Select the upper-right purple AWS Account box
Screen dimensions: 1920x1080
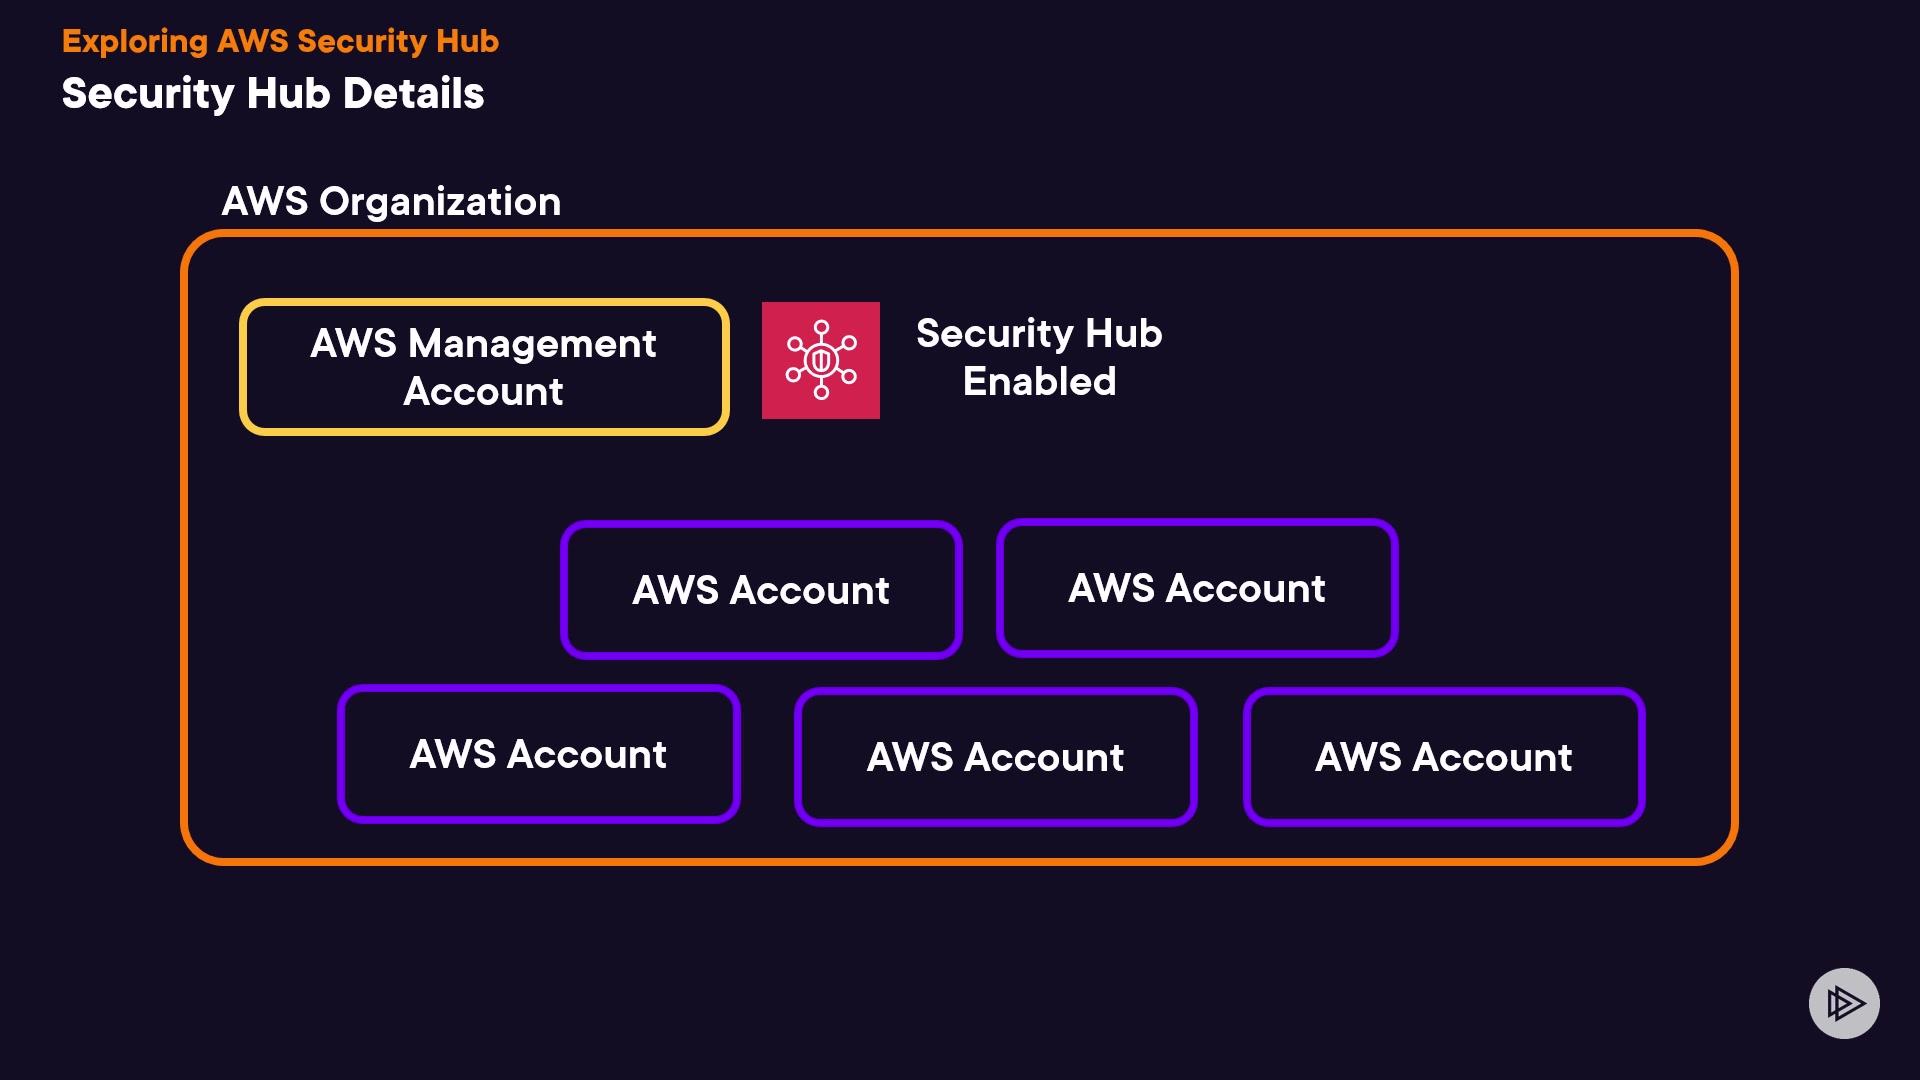[x=1197, y=588]
